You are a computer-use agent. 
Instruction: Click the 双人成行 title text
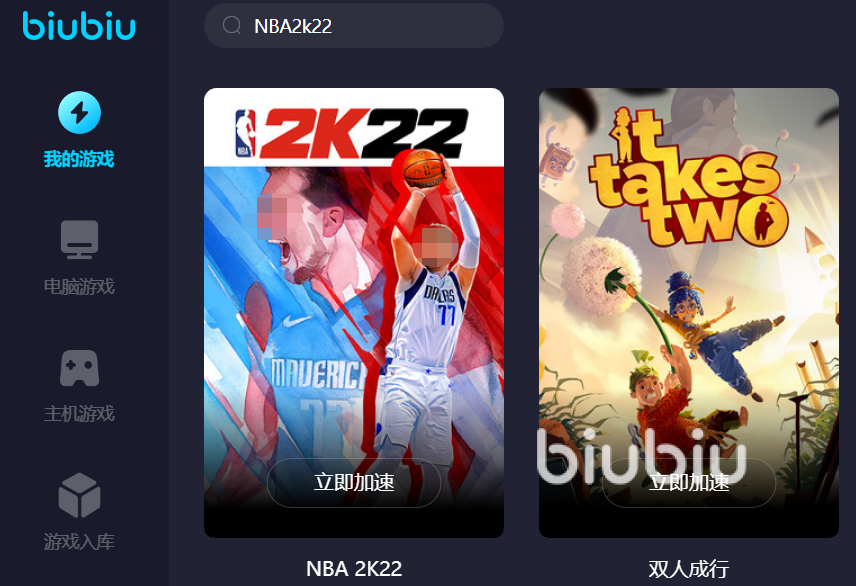tap(689, 569)
